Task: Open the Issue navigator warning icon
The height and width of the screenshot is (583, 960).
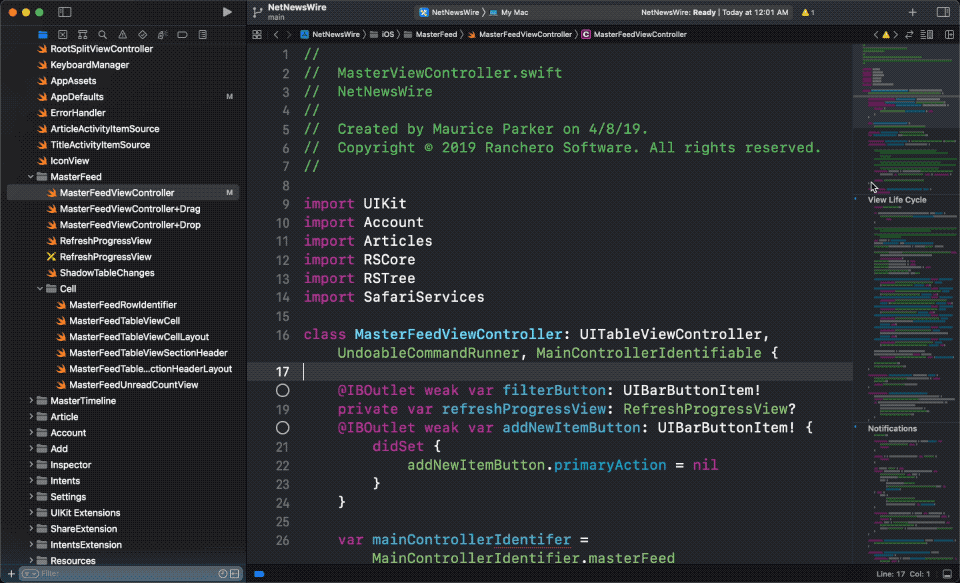Action: pyautogui.click(x=123, y=34)
